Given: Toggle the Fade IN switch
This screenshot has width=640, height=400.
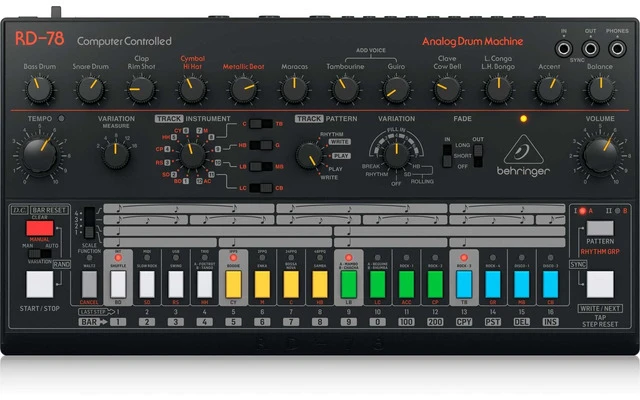Looking at the screenshot, I should point(447,156).
